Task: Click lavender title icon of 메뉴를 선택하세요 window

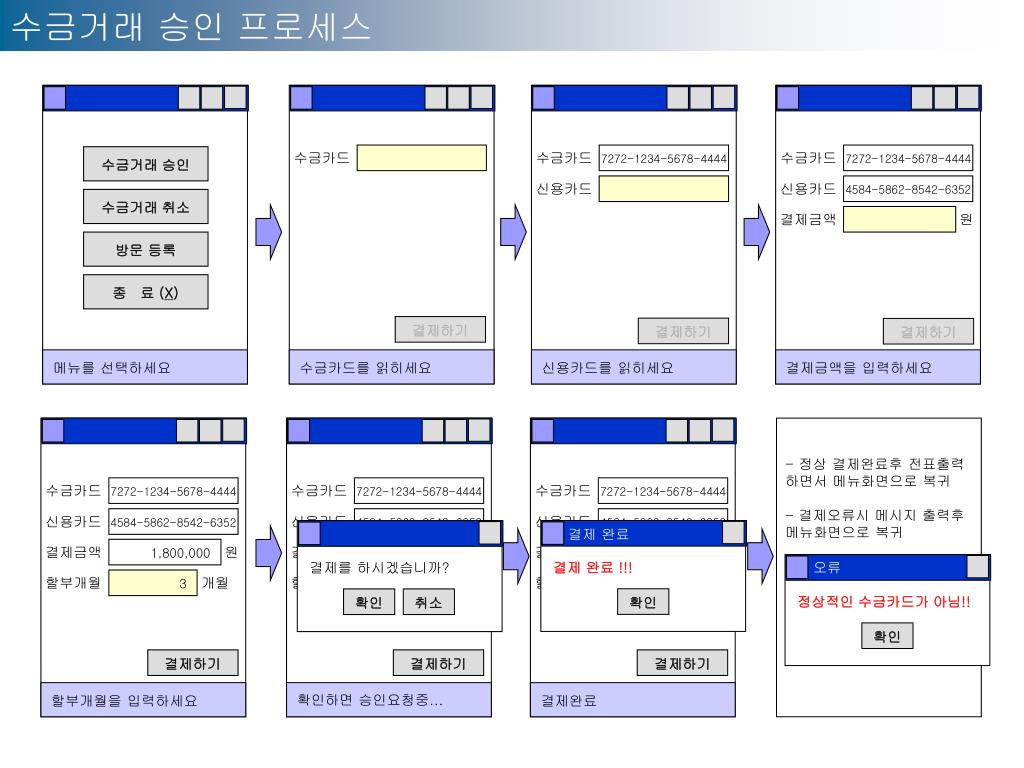Action: click(55, 98)
